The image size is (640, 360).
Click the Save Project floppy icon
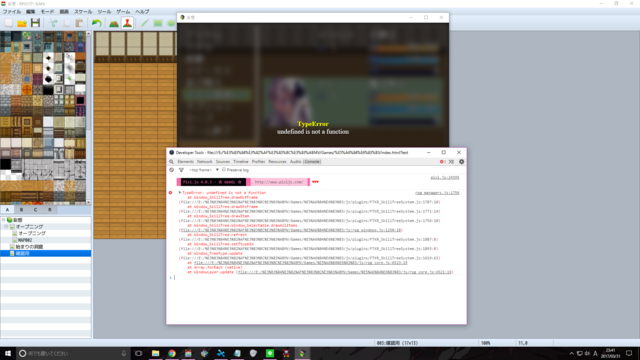tap(36, 23)
